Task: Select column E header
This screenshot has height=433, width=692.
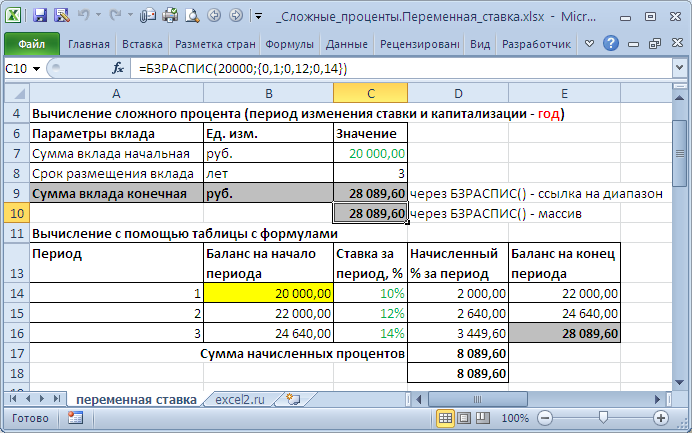Action: [564, 93]
